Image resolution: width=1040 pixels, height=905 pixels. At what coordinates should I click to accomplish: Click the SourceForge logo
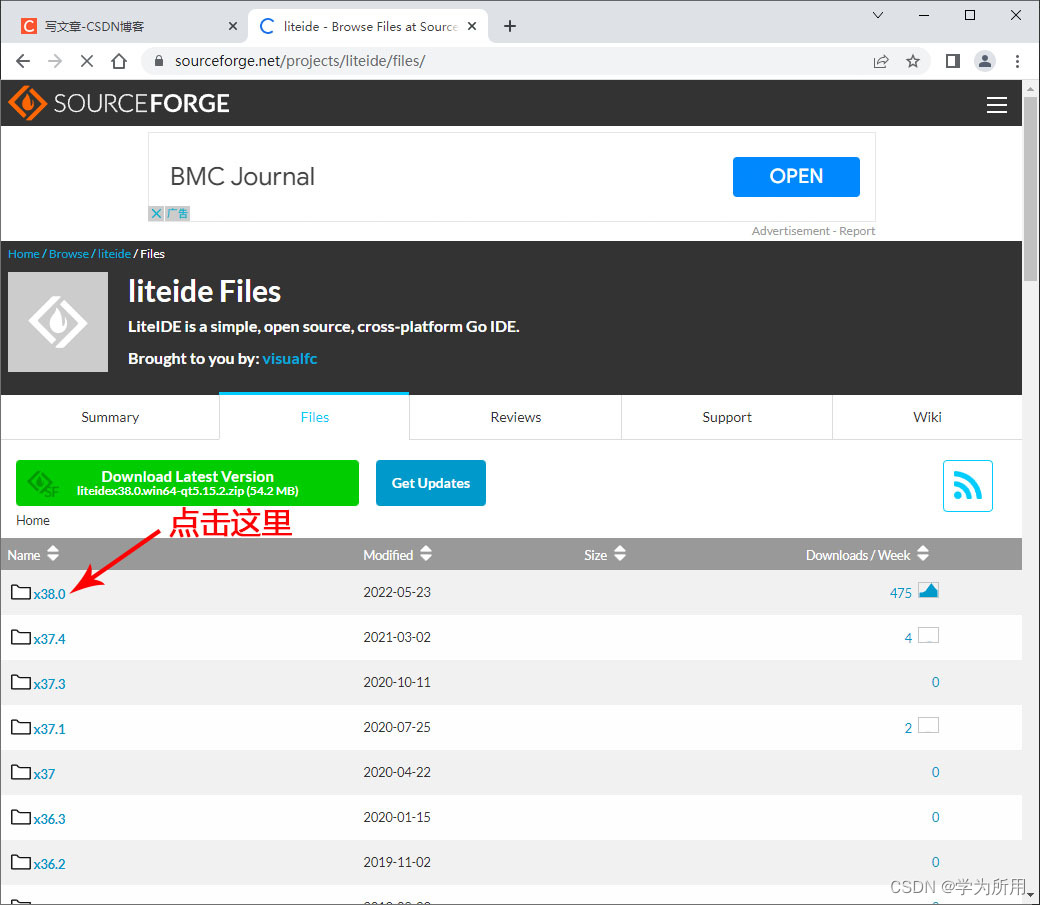pyautogui.click(x=119, y=103)
